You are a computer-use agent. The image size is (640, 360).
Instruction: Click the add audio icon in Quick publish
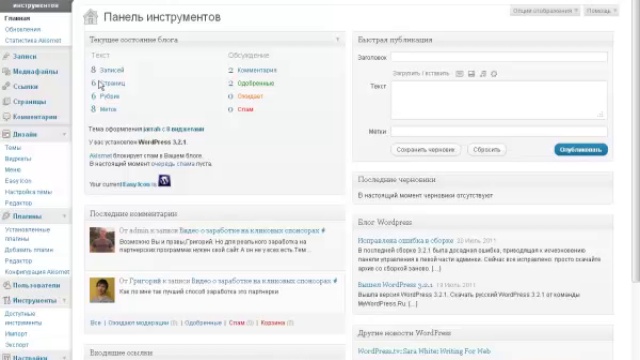[x=483, y=74]
